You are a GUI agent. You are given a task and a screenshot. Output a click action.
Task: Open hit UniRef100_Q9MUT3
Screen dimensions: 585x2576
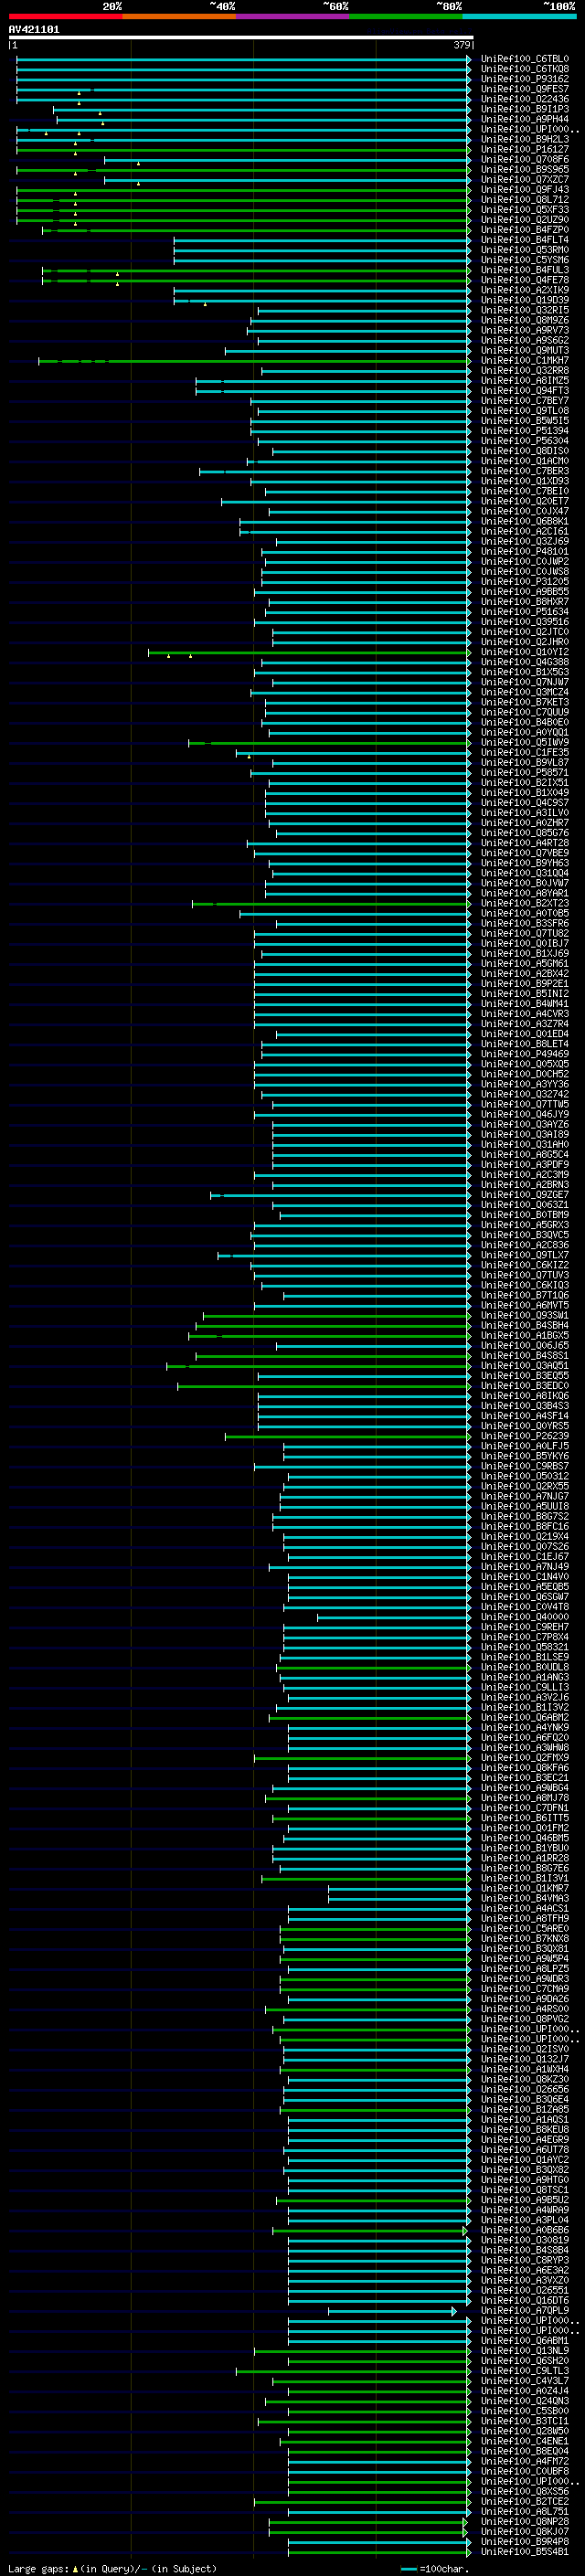[525, 351]
